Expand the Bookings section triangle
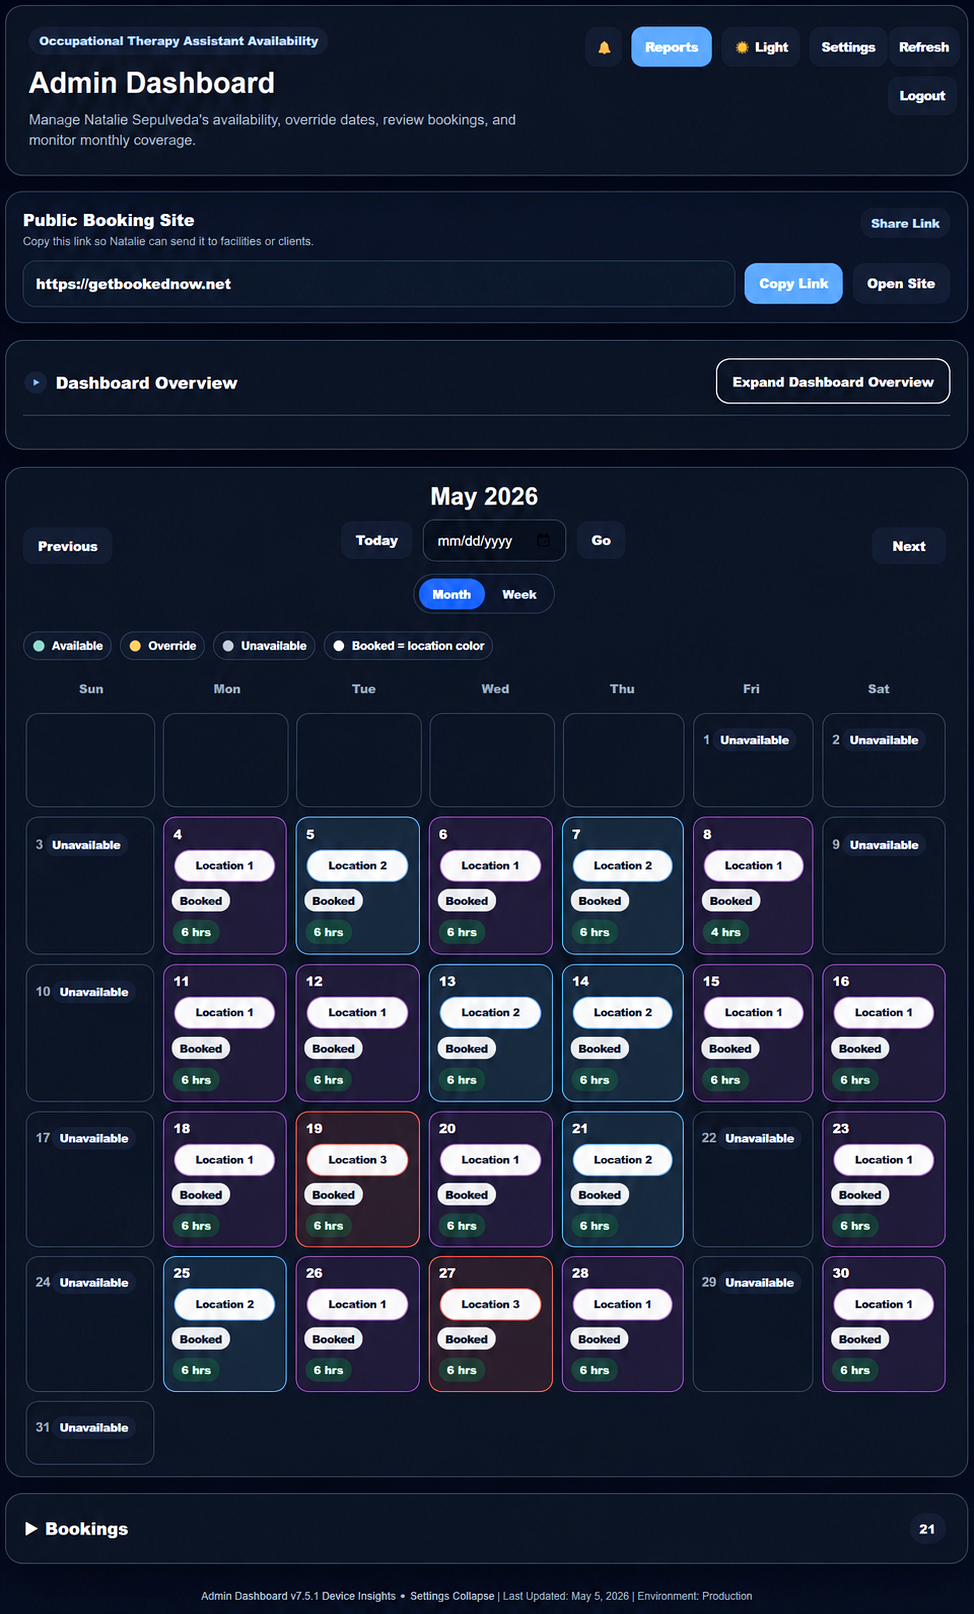 coord(31,1528)
